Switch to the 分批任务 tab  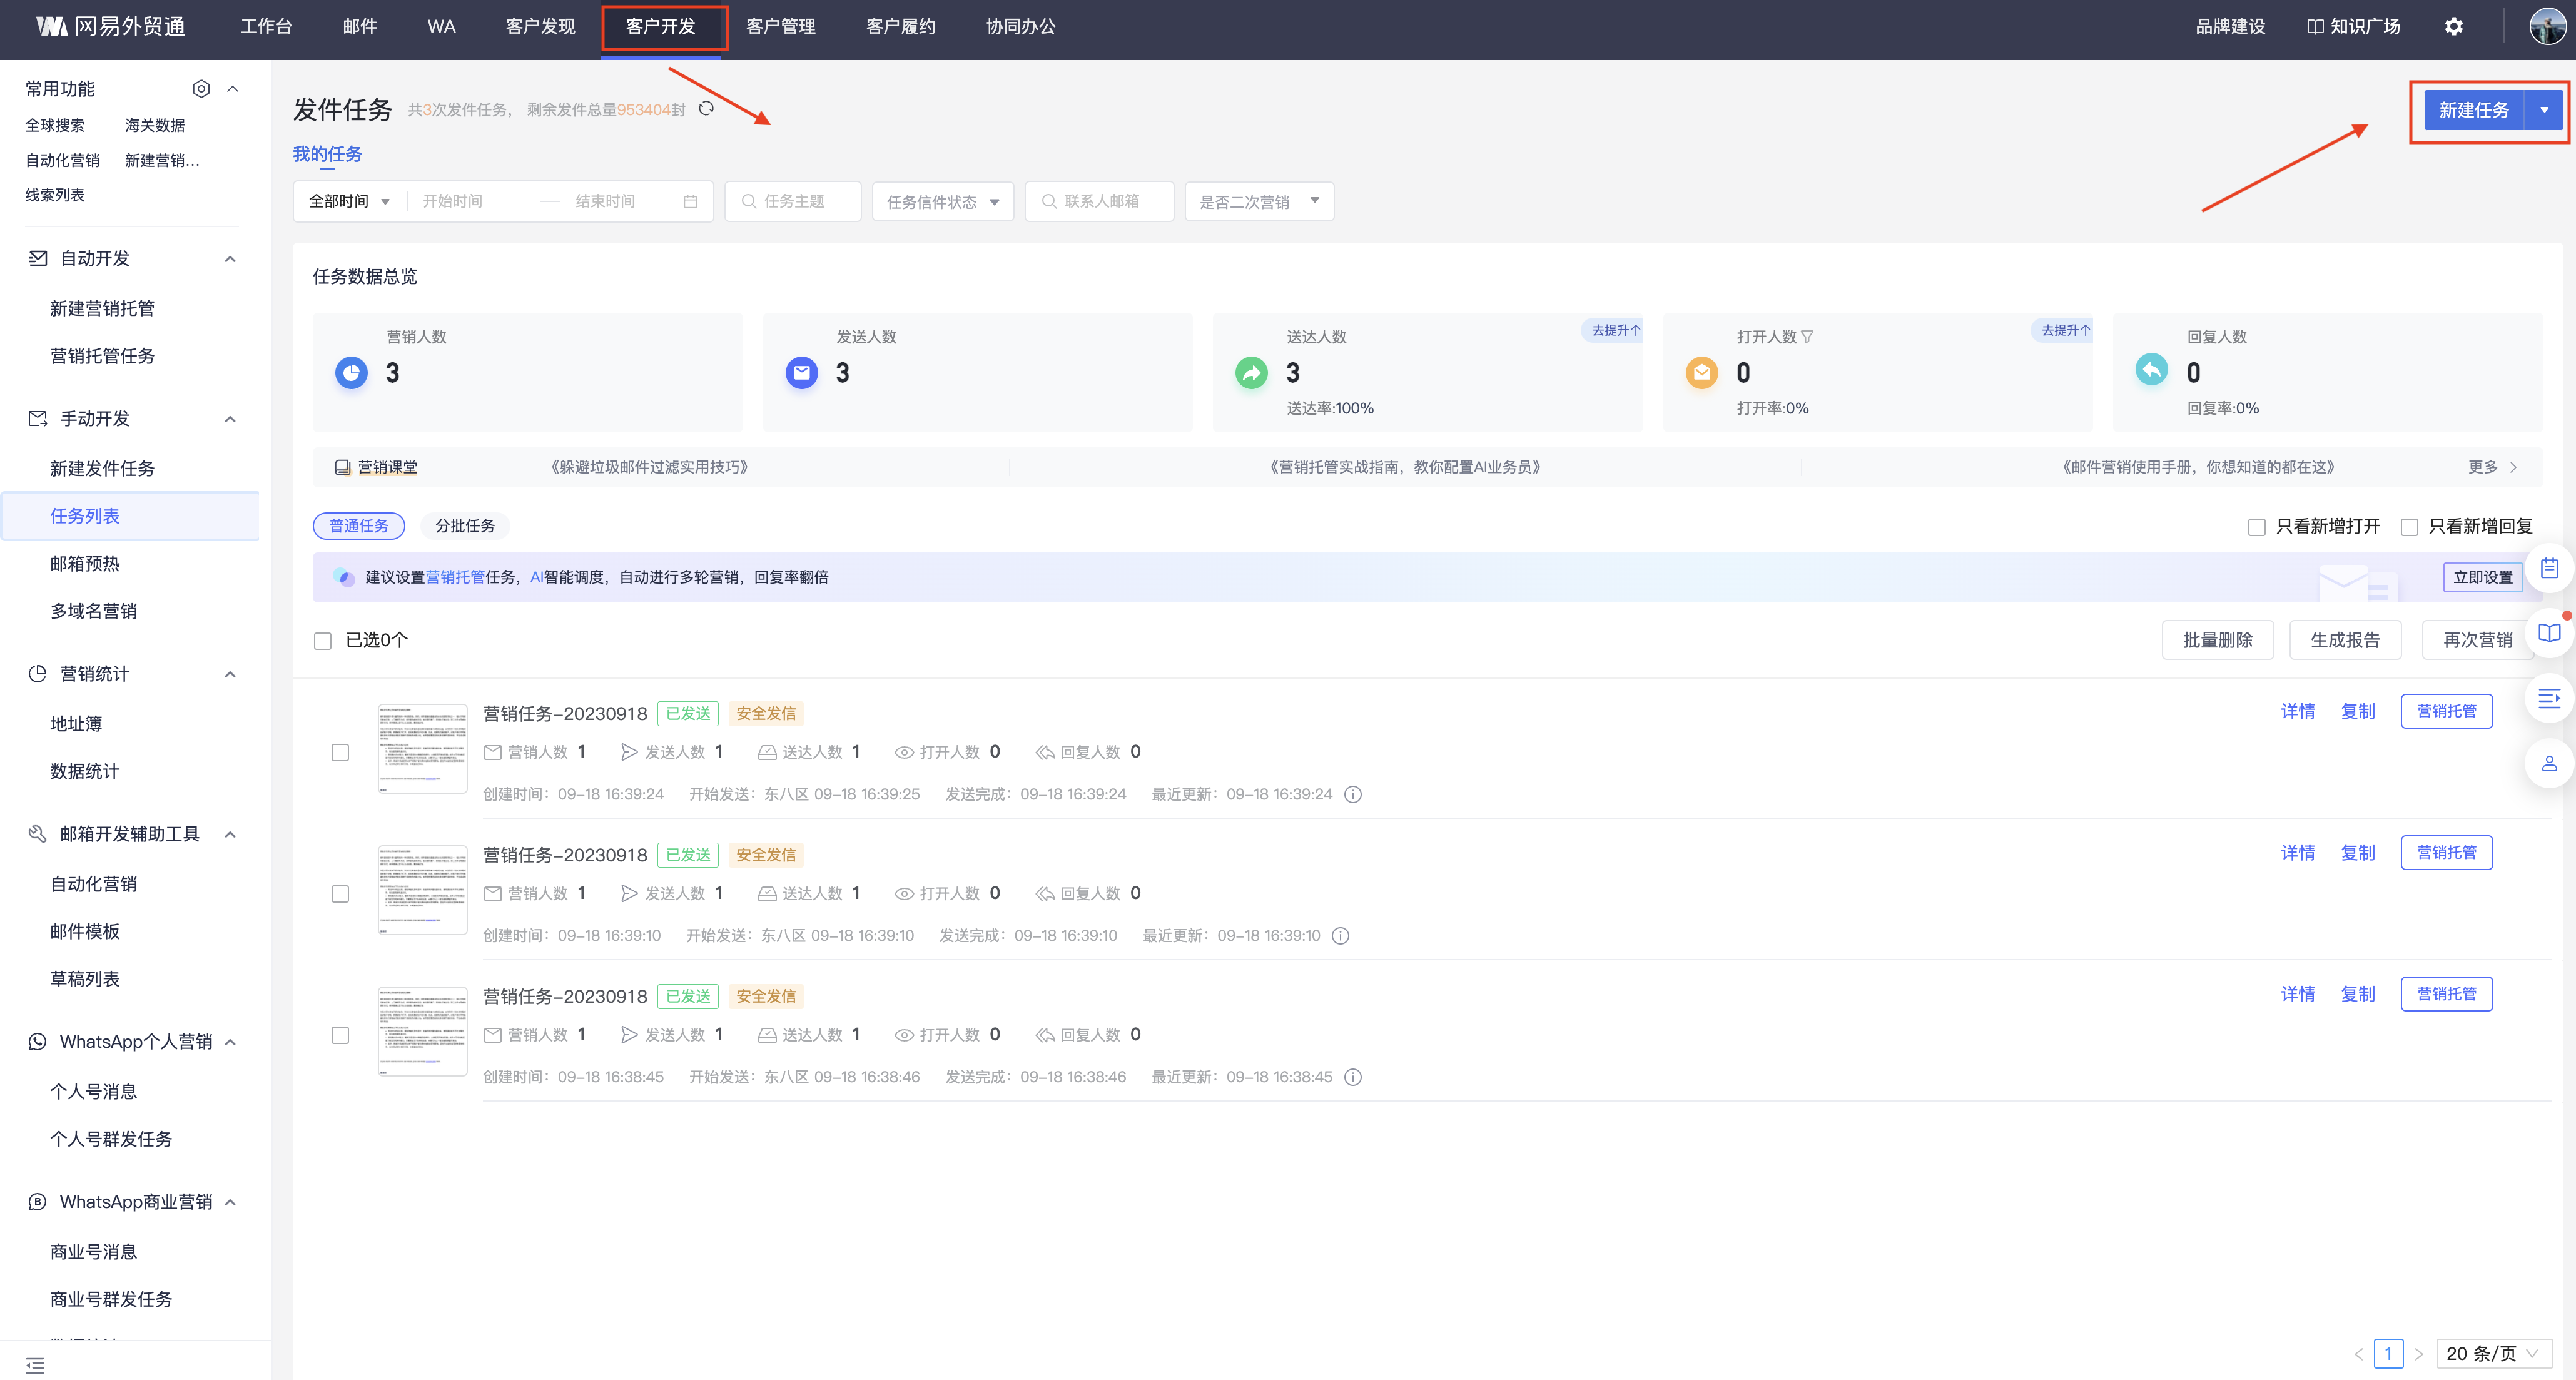465,525
